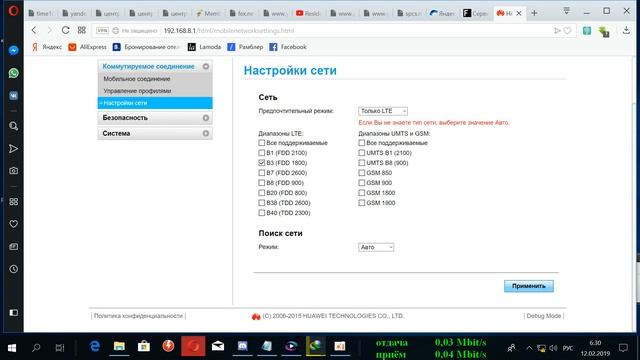Select 'Настройки сети' menu item
Screen dimensions: 640x360
pyautogui.click(x=155, y=103)
